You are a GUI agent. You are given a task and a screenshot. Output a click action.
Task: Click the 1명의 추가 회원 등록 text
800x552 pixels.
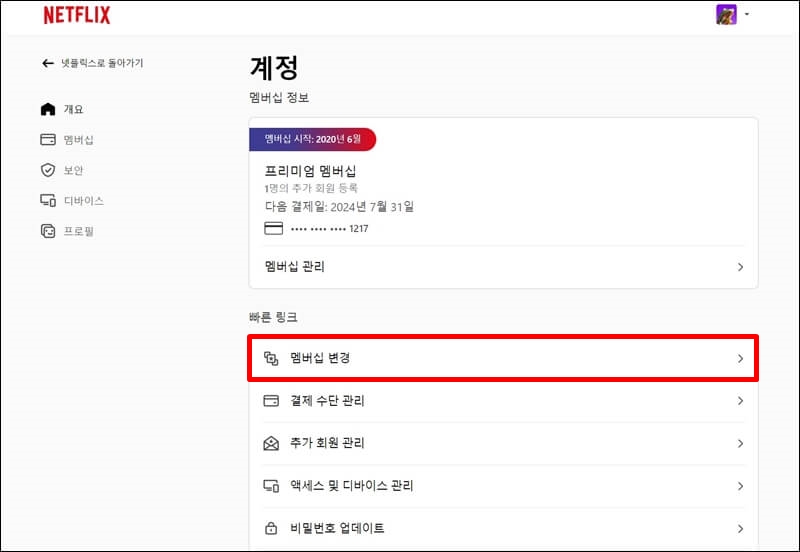click(311, 188)
